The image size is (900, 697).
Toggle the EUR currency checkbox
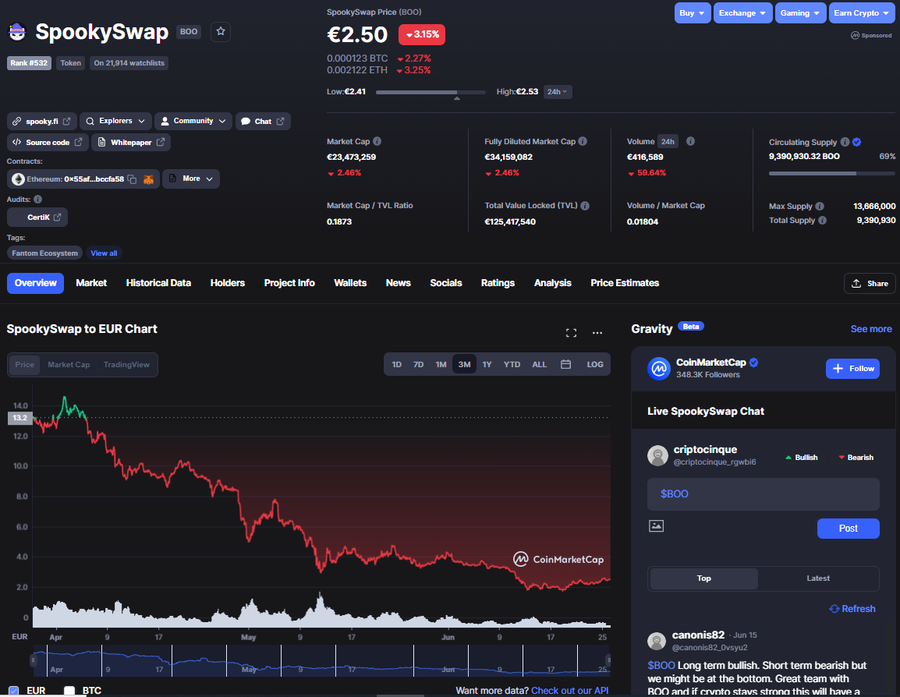click(x=14, y=690)
